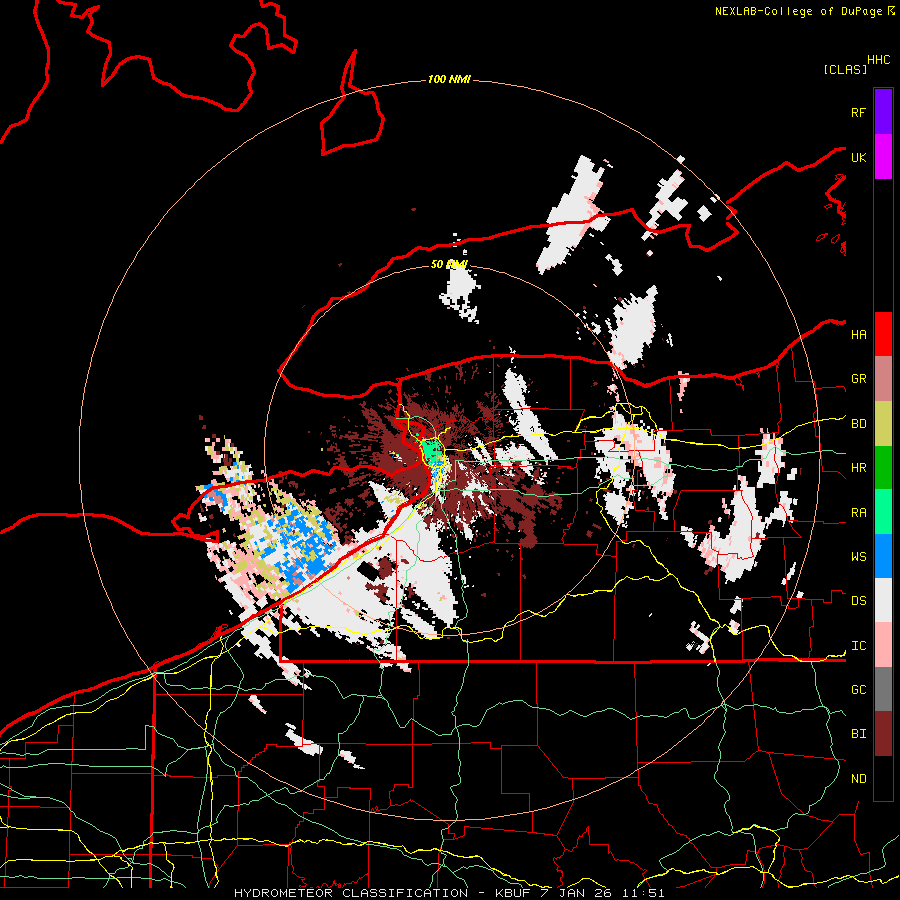
Task: Choose the DS white legend swatch
Action: click(x=883, y=600)
